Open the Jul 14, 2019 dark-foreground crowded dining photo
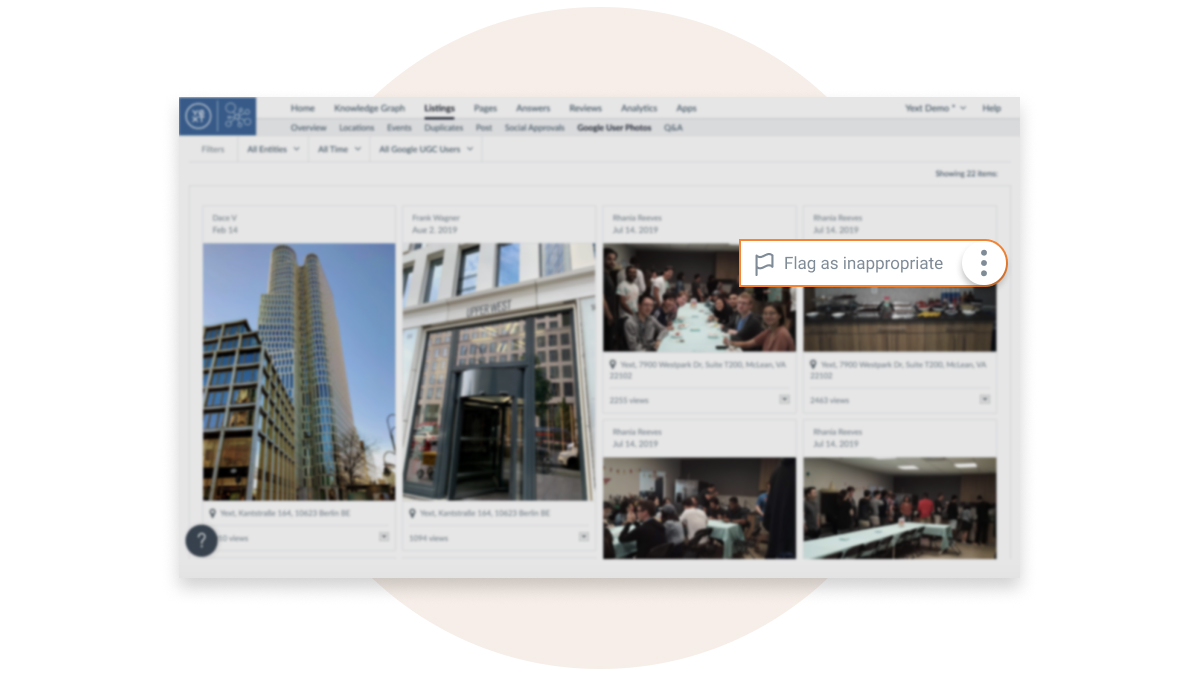This screenshot has width=1200, height=675. [699, 508]
